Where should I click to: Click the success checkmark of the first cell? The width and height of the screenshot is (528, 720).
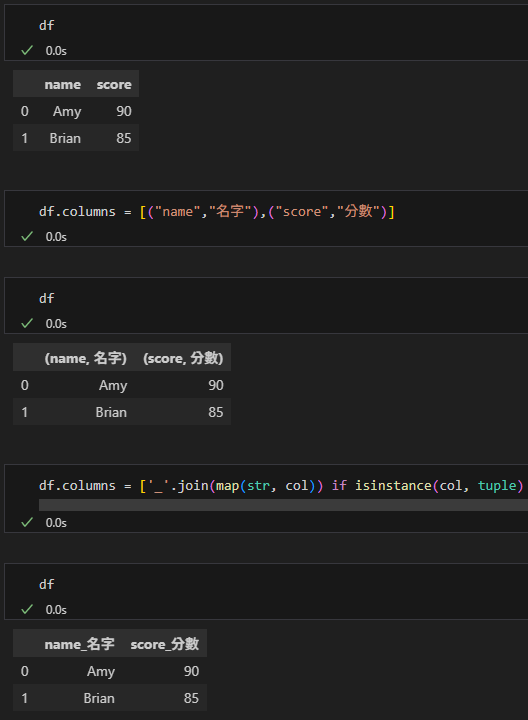[x=27, y=51]
